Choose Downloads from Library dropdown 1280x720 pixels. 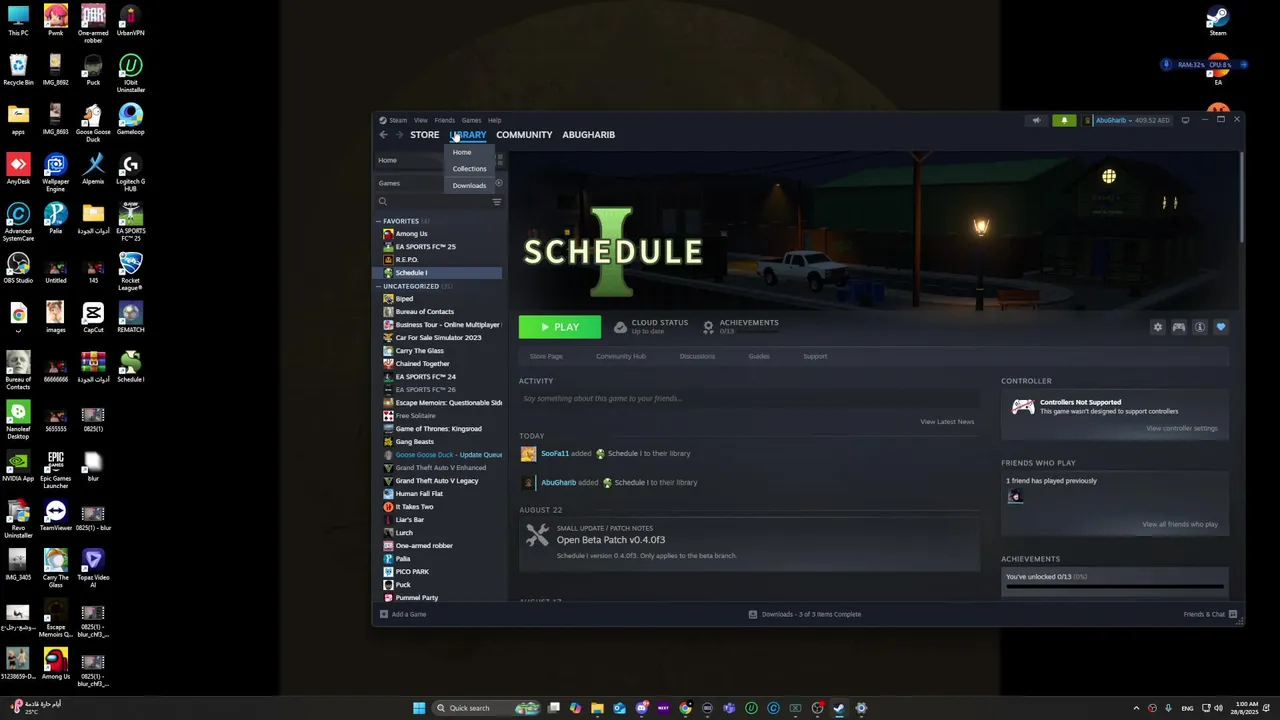click(469, 186)
